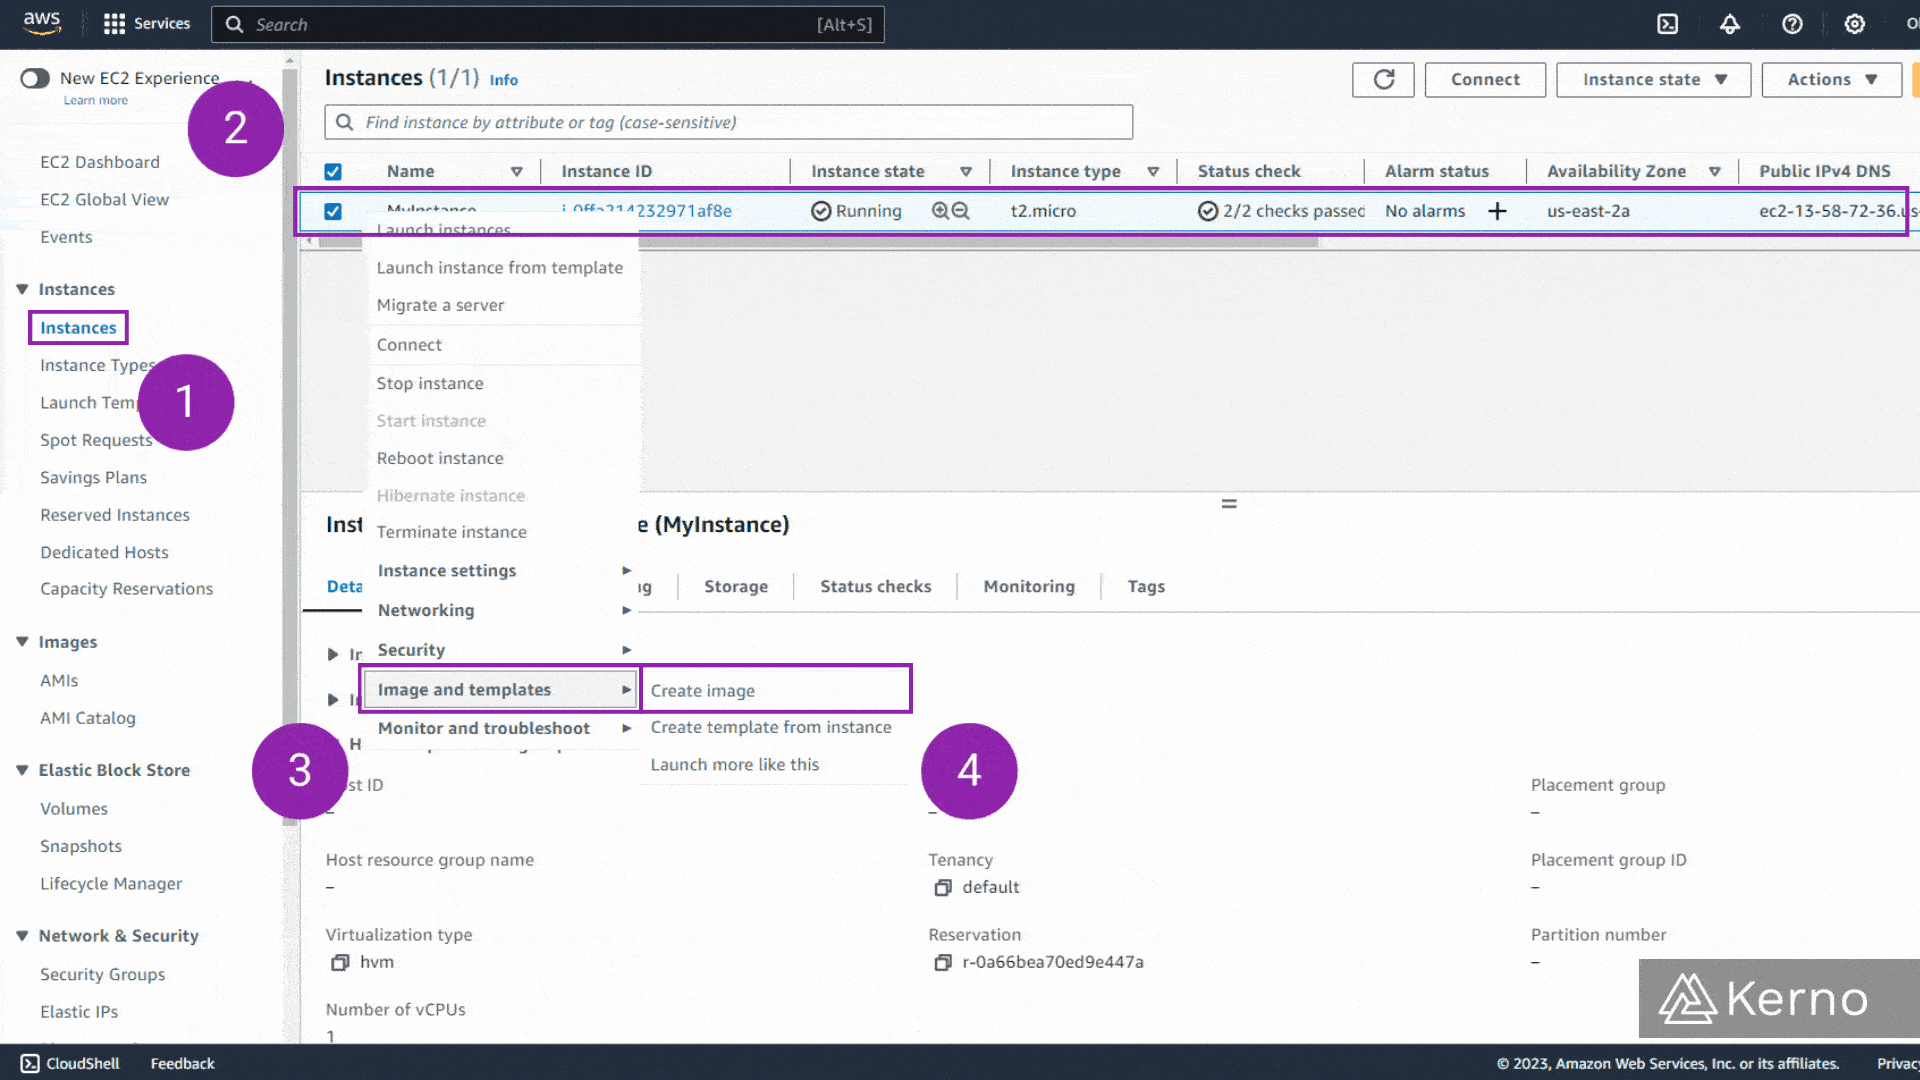This screenshot has width=1920, height=1080.
Task: Choose Stop instance
Action: (x=430, y=384)
